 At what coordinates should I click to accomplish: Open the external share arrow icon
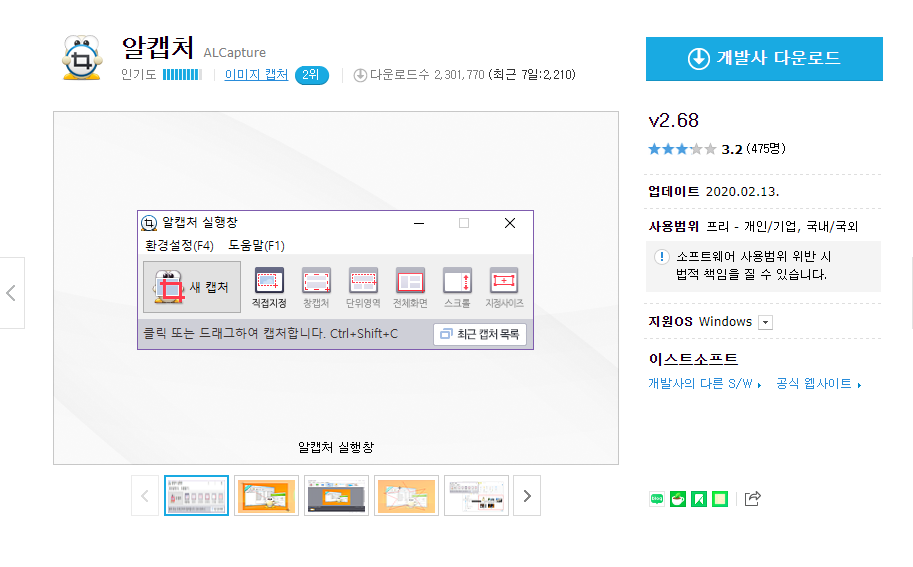pyautogui.click(x=752, y=498)
